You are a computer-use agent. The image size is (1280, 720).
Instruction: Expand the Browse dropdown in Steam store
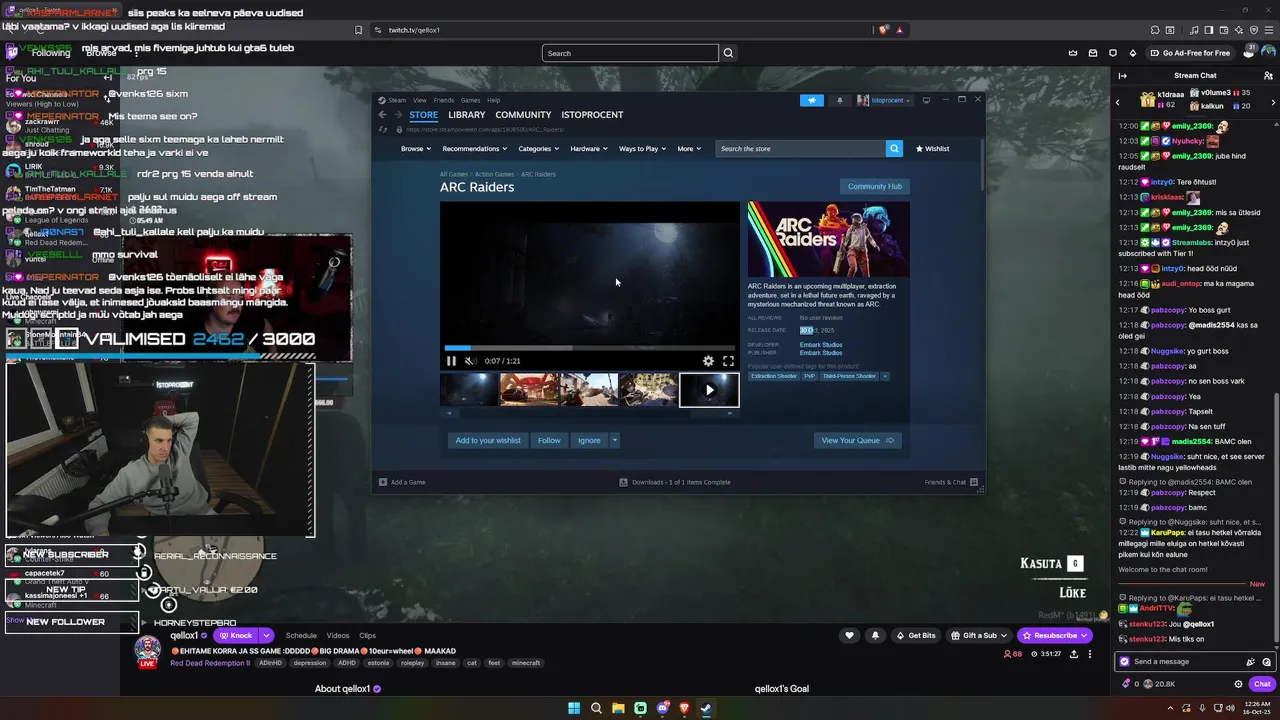tap(416, 149)
